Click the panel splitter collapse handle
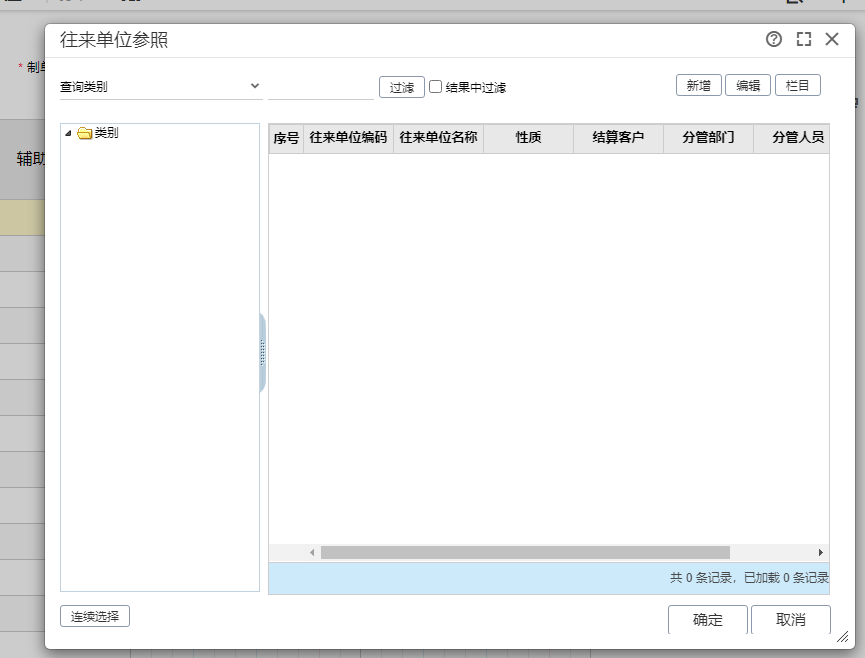This screenshot has width=865, height=658. (x=263, y=353)
